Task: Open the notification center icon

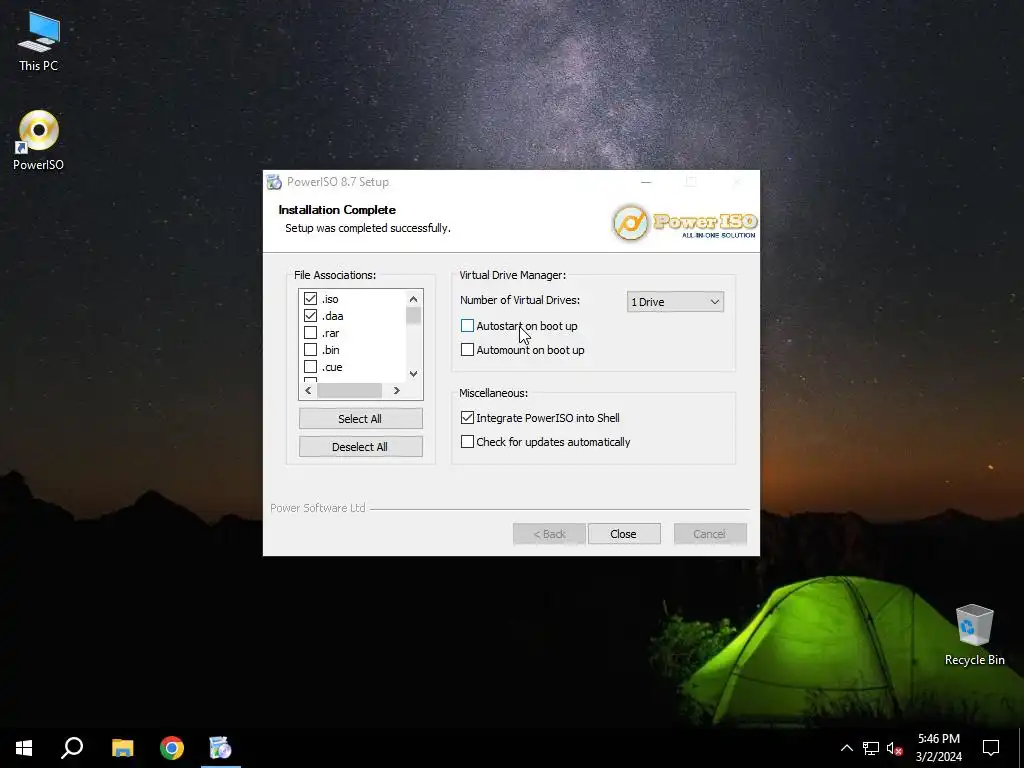Action: coord(991,748)
